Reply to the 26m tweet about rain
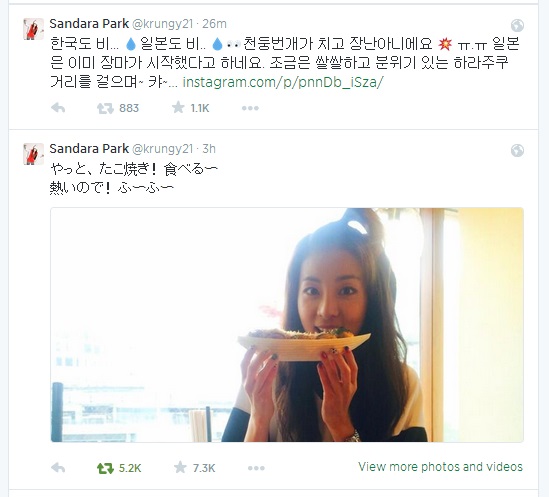549x497 pixels. tap(58, 108)
